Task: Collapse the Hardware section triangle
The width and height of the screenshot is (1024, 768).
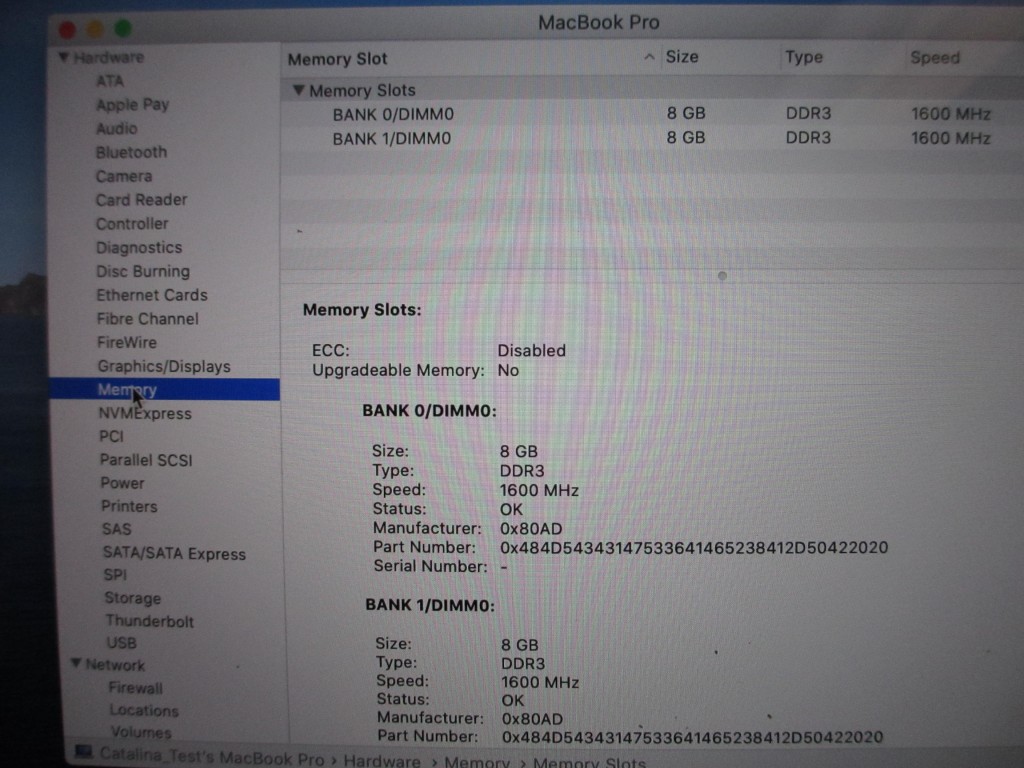Action: [x=63, y=57]
